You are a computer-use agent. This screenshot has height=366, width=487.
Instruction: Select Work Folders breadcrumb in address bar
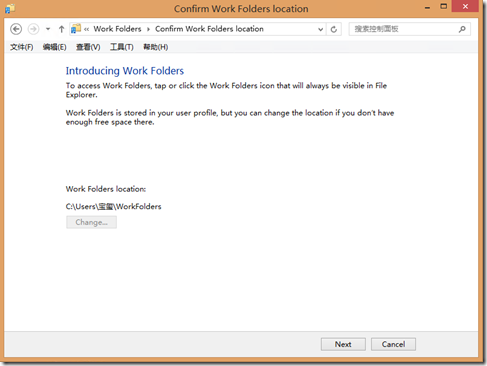(117, 29)
